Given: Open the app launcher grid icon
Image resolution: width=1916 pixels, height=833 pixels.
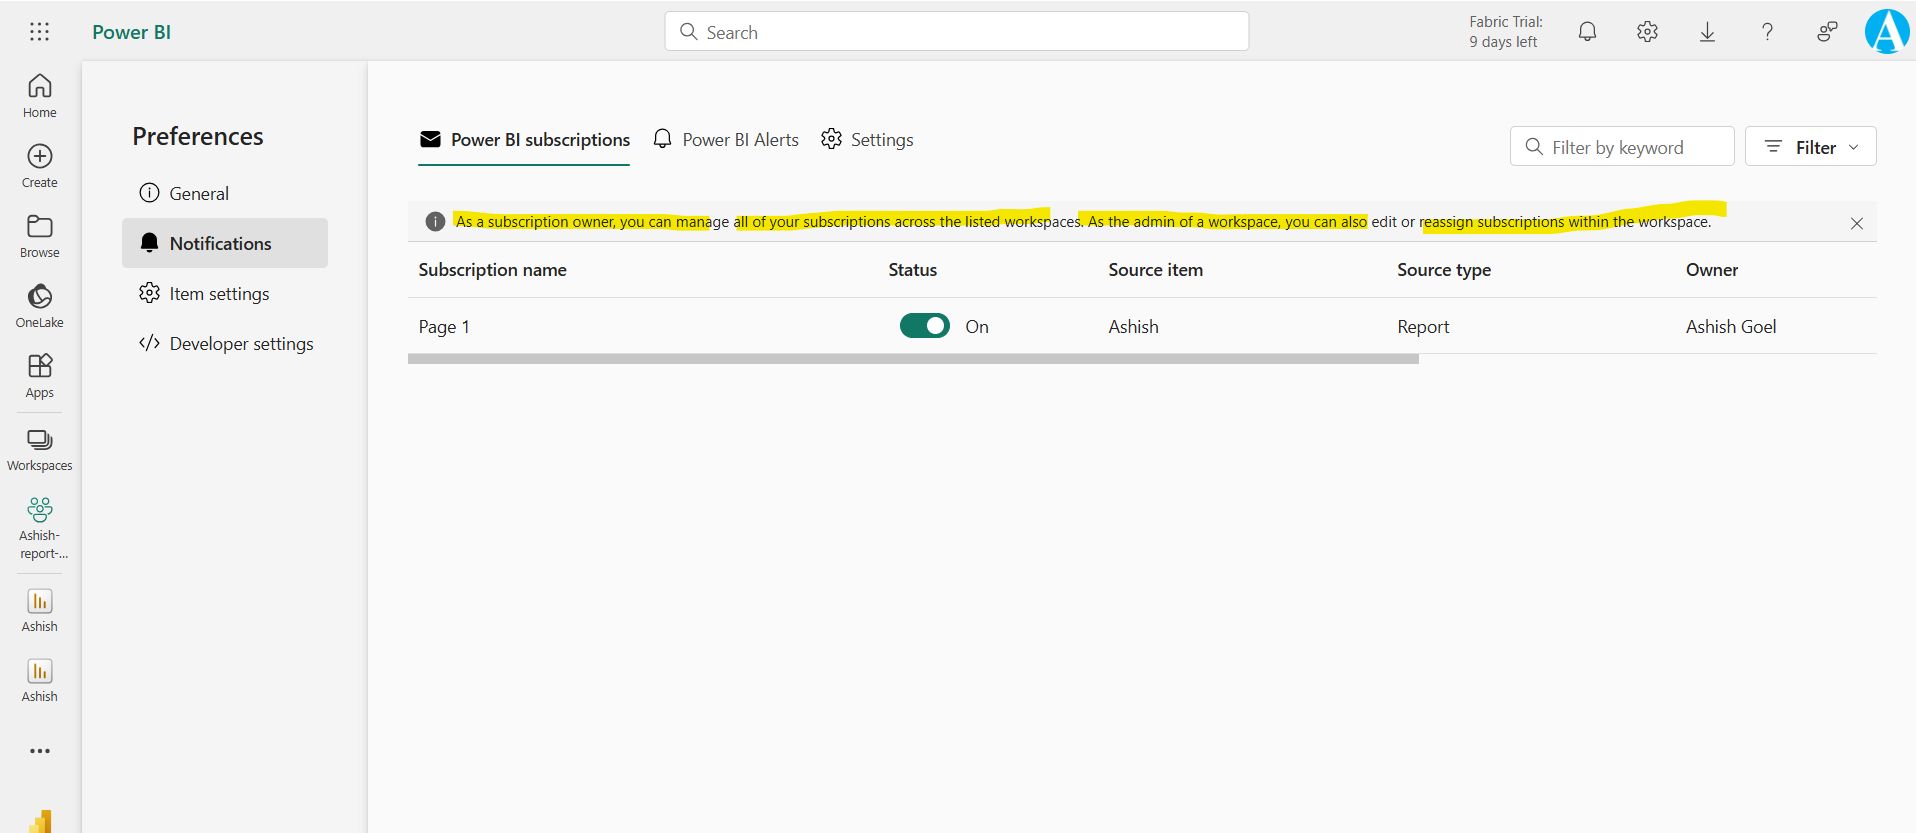Looking at the screenshot, I should 39,32.
